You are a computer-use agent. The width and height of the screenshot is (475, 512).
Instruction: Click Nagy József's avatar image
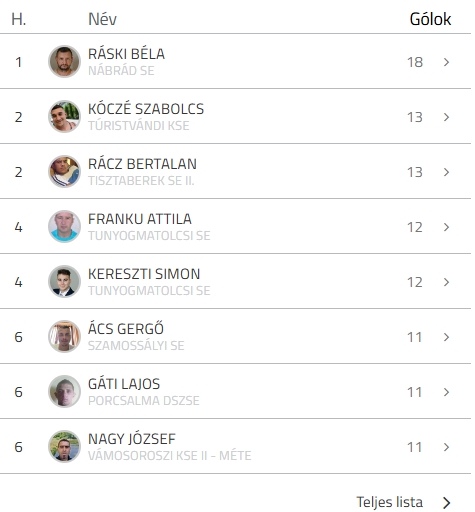64,447
